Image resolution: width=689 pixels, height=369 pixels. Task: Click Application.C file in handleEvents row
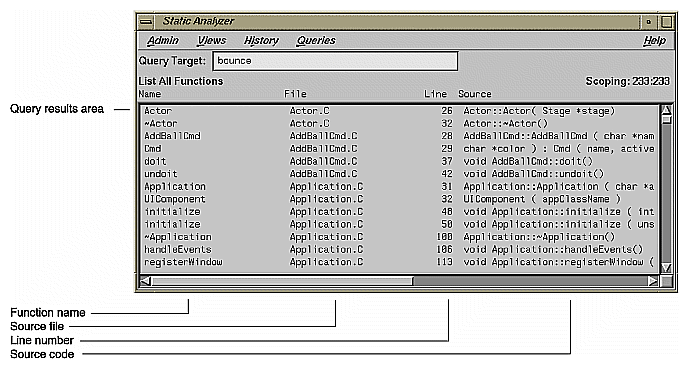click(326, 250)
